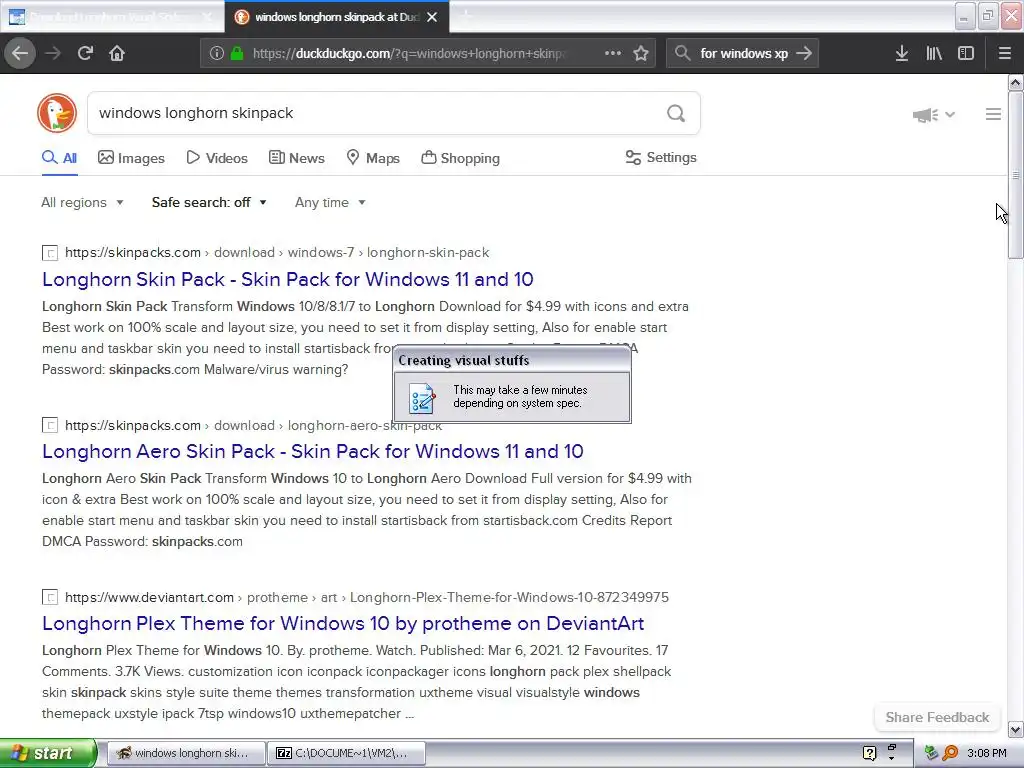Click scrollbar down arrow
The width and height of the screenshot is (1024, 768).
click(1015, 729)
